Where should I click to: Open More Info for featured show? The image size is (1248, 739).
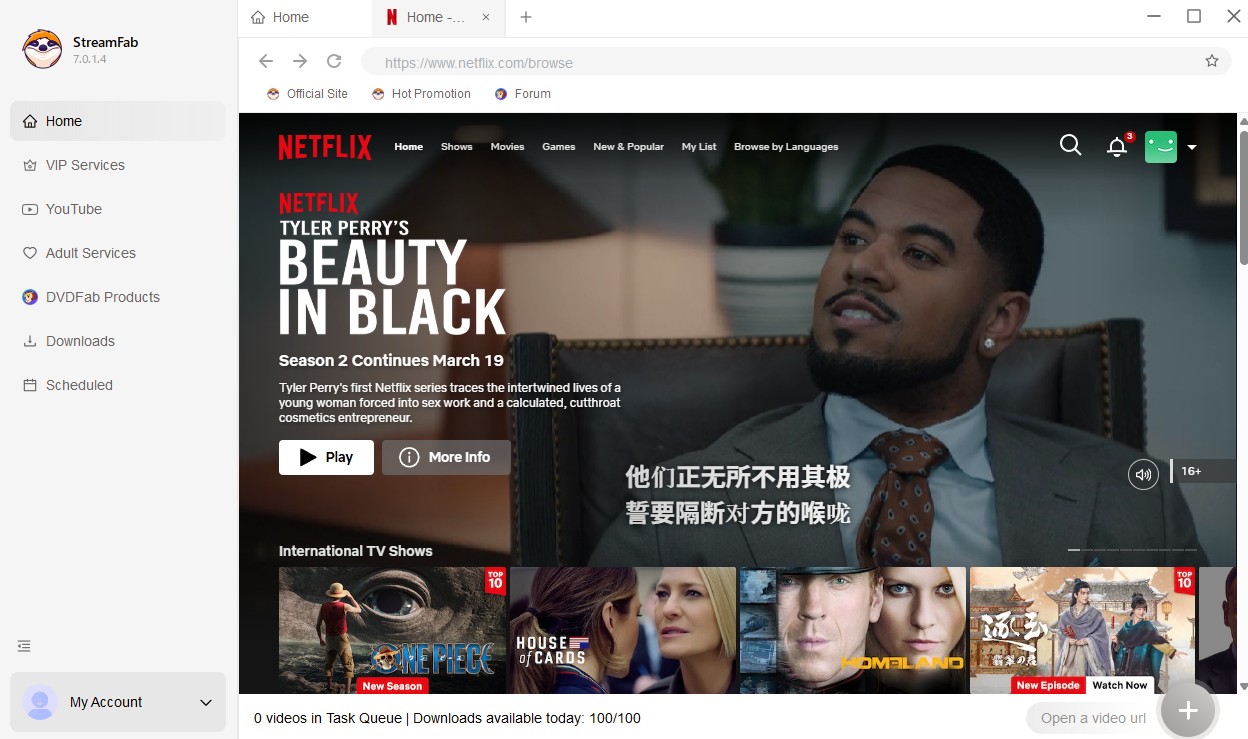[446, 457]
